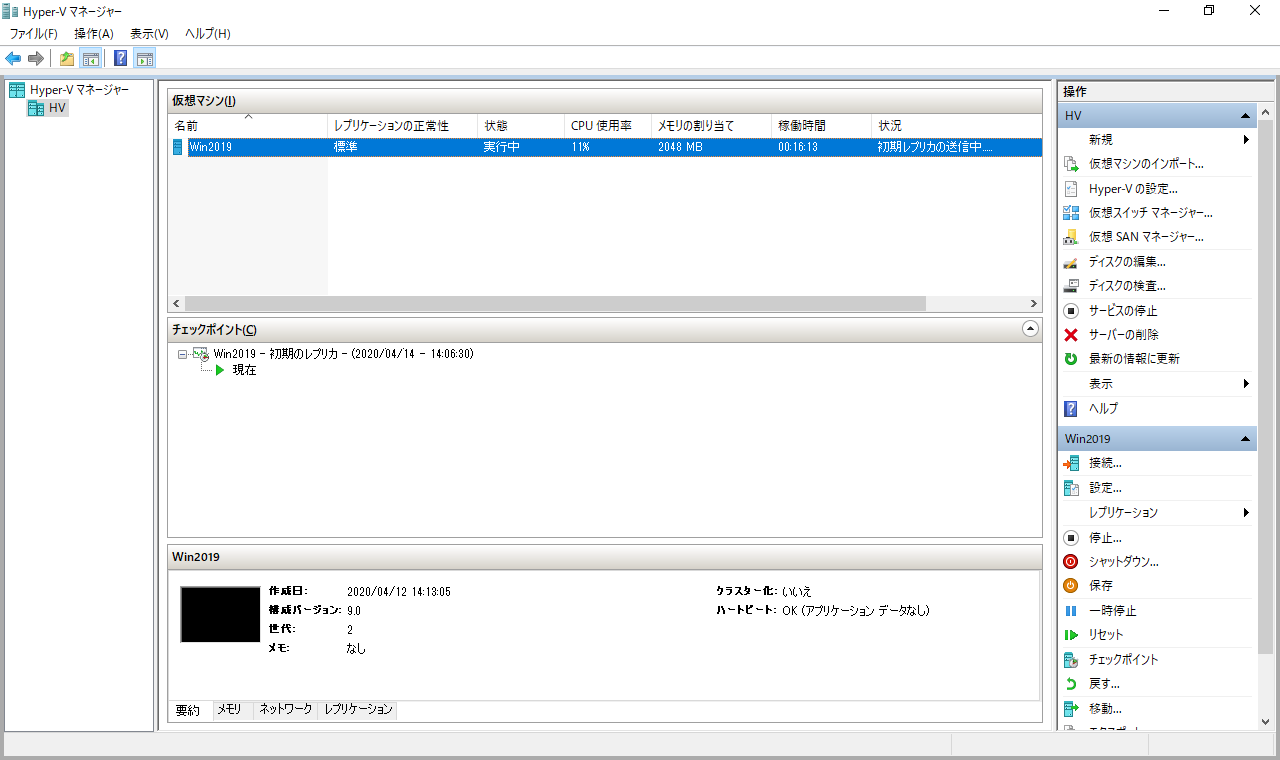Switch to the メモリ tab
1280x760 pixels.
pyautogui.click(x=230, y=709)
